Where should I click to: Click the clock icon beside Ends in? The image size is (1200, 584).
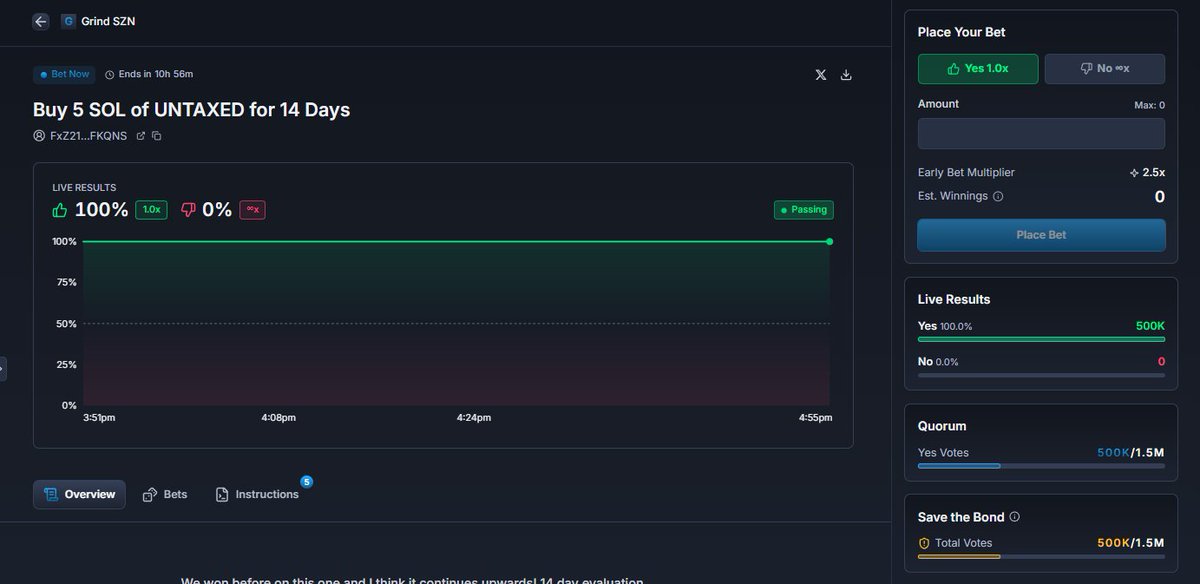(x=110, y=74)
